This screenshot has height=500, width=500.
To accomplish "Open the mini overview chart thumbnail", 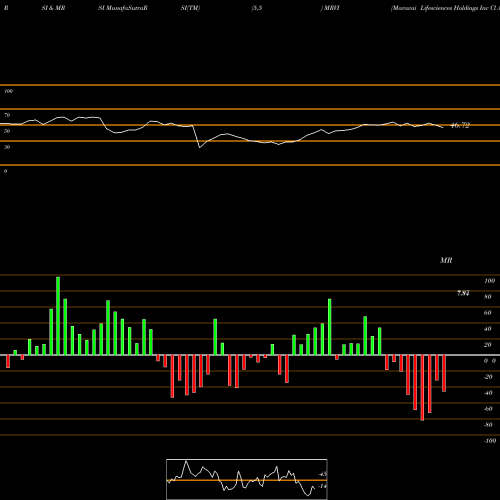I will coord(247,479).
